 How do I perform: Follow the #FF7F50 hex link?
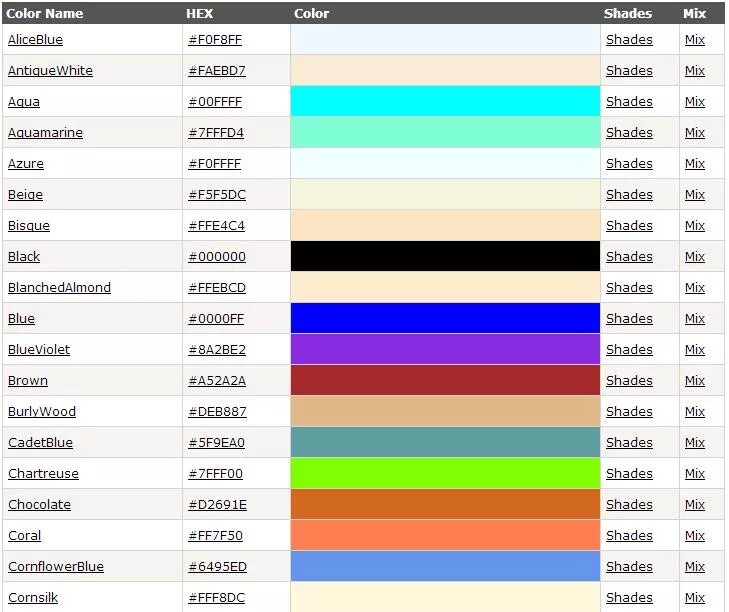216,536
